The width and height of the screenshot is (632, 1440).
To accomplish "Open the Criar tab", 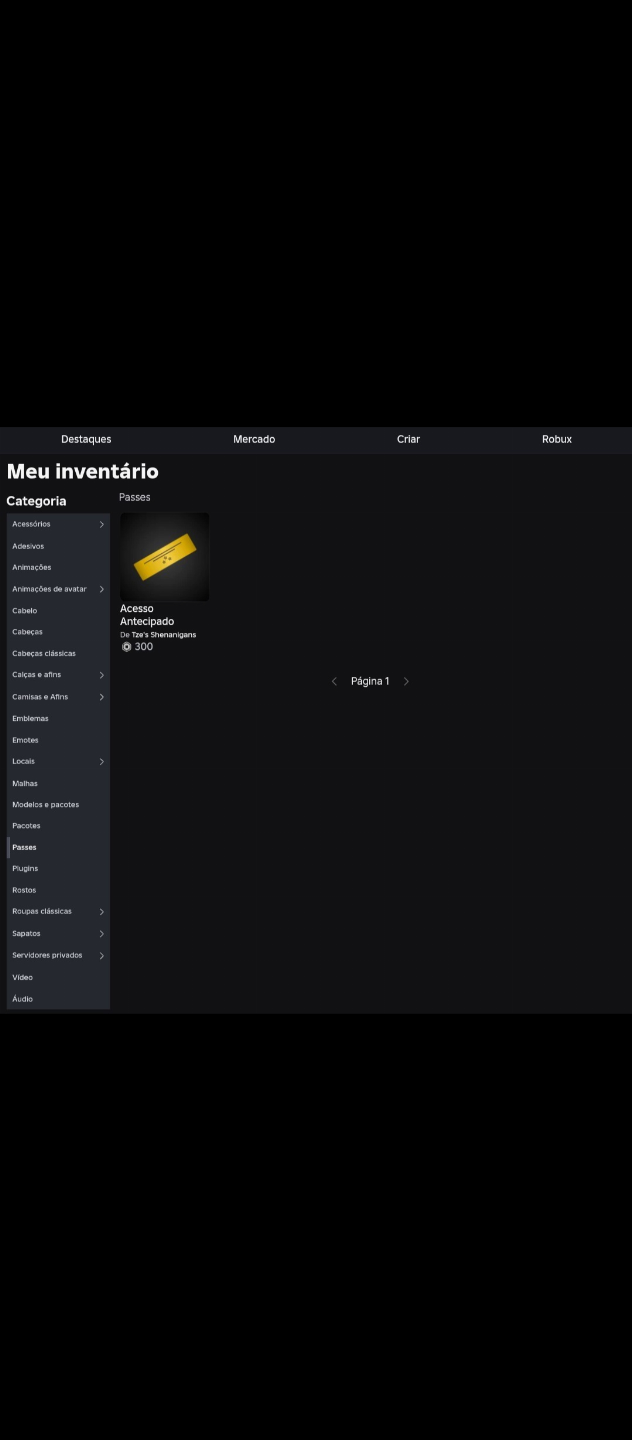I will point(408,439).
